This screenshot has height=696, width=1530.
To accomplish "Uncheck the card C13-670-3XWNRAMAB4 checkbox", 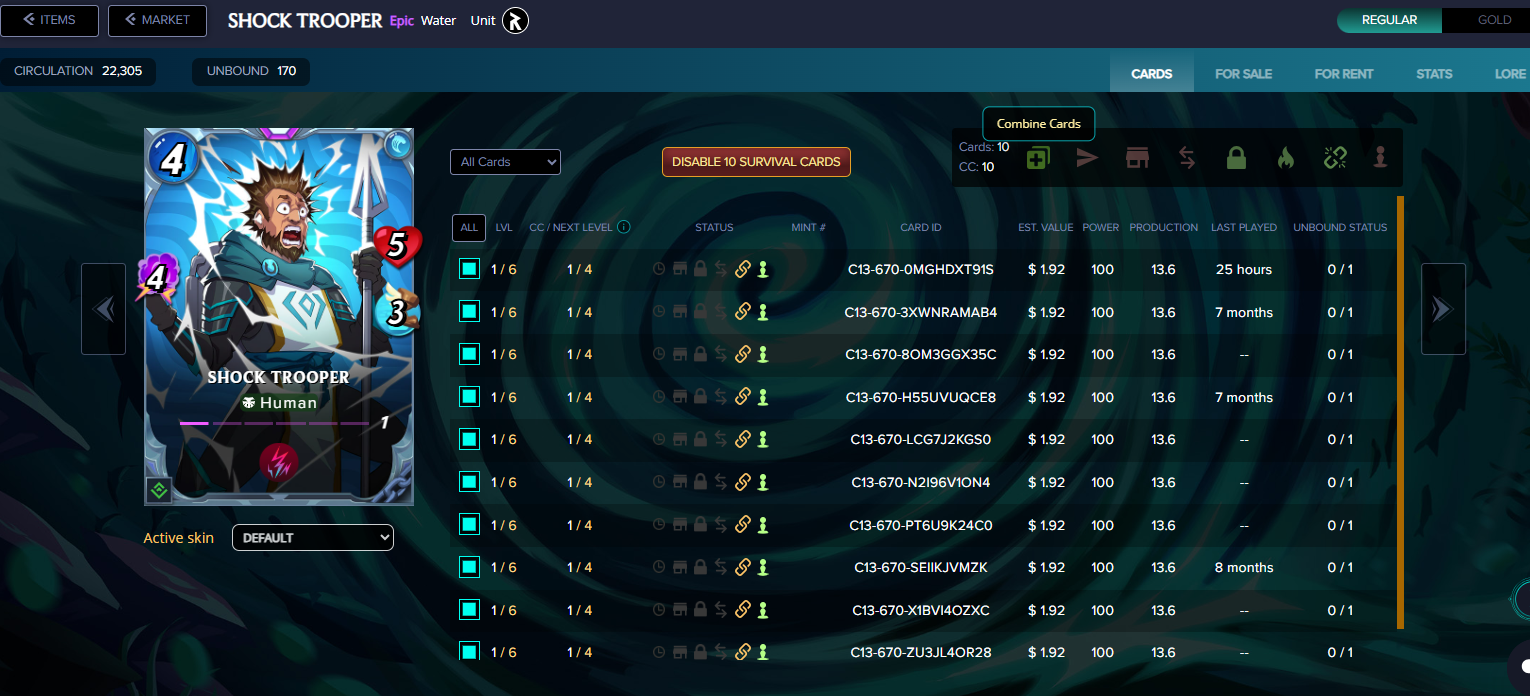I will pos(470,312).
